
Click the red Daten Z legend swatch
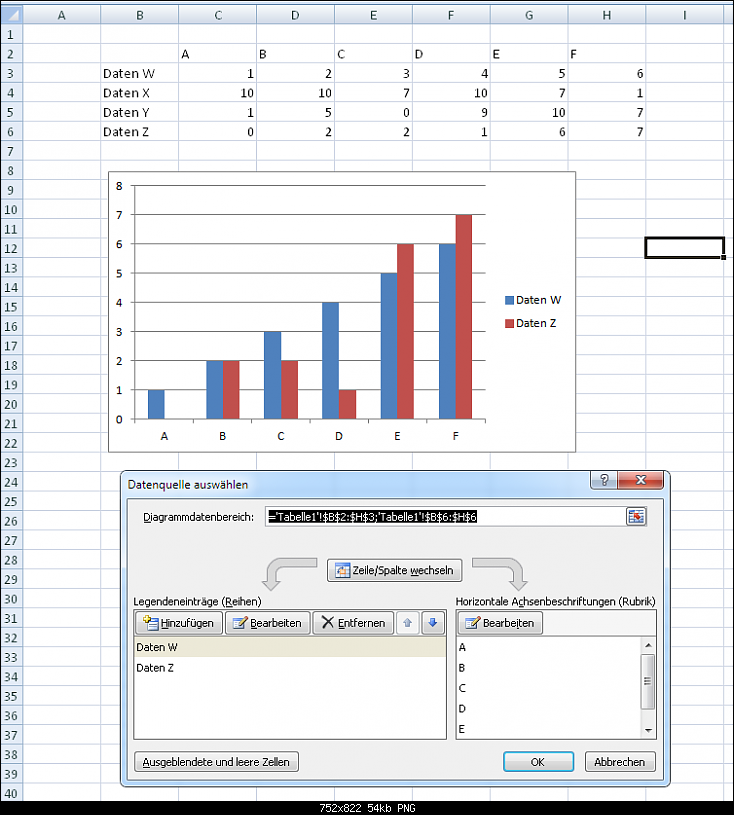point(509,323)
